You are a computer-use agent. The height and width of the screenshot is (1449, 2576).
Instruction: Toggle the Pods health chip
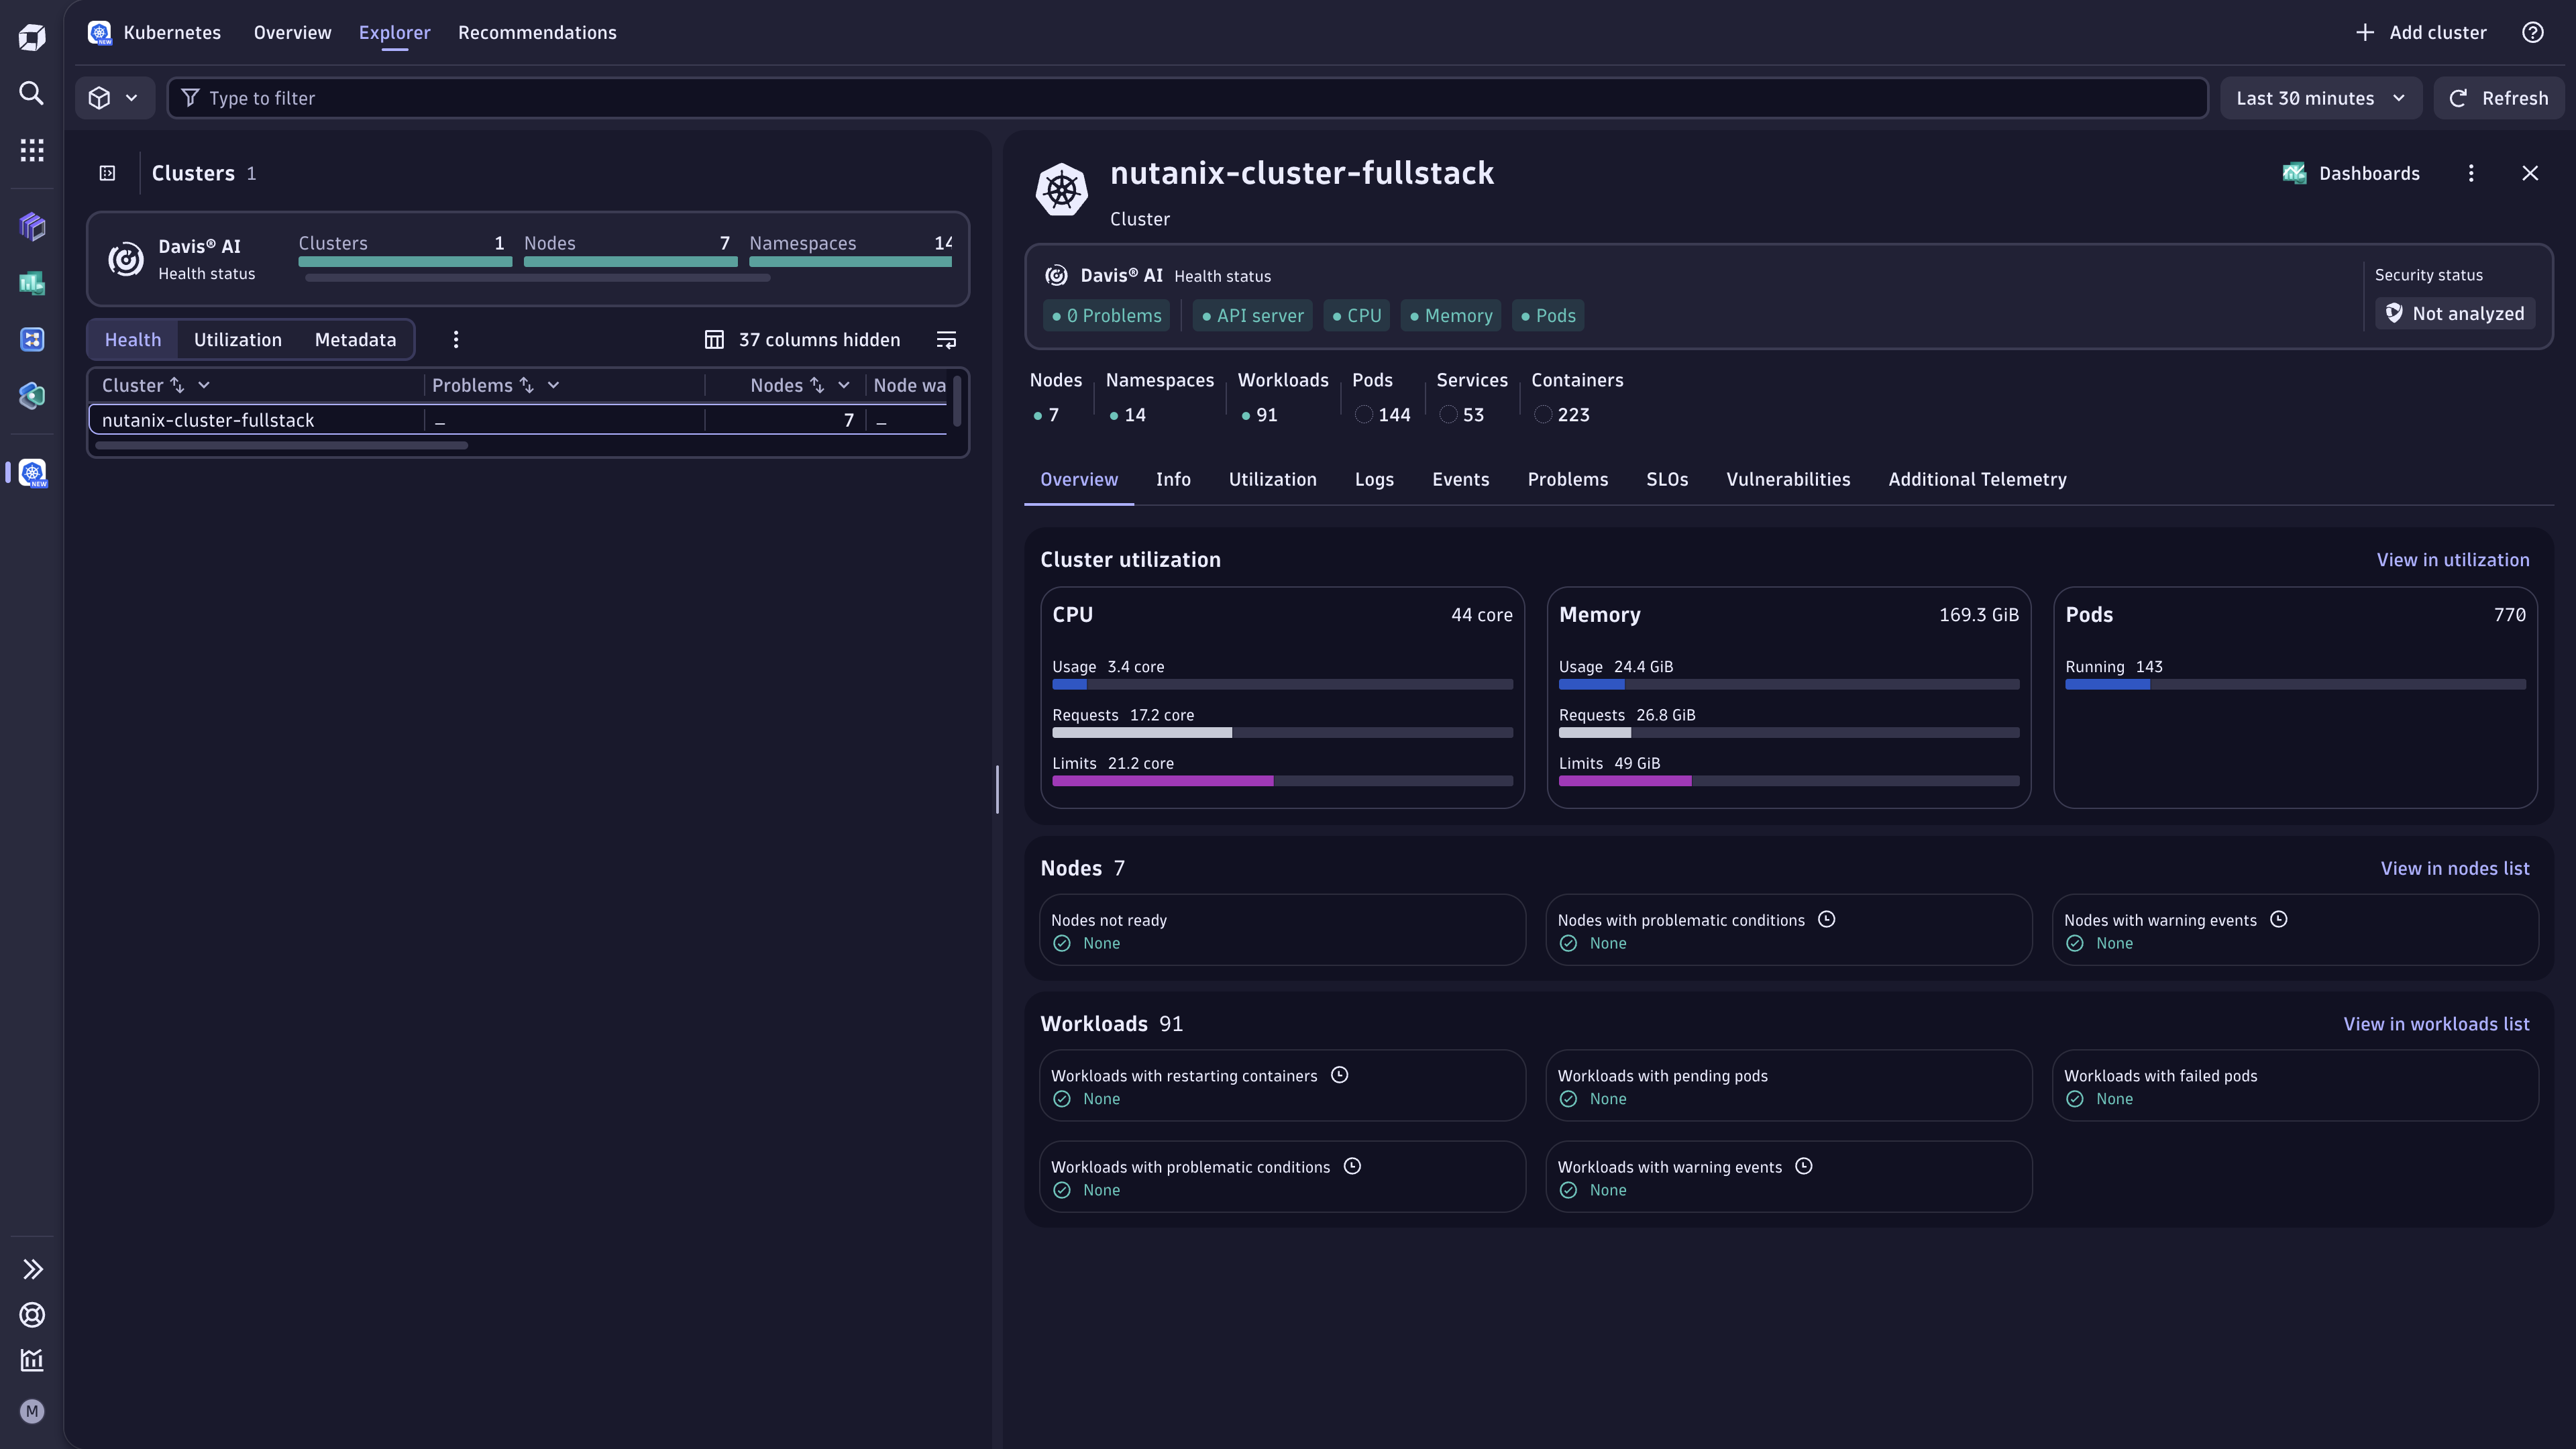click(x=1548, y=316)
